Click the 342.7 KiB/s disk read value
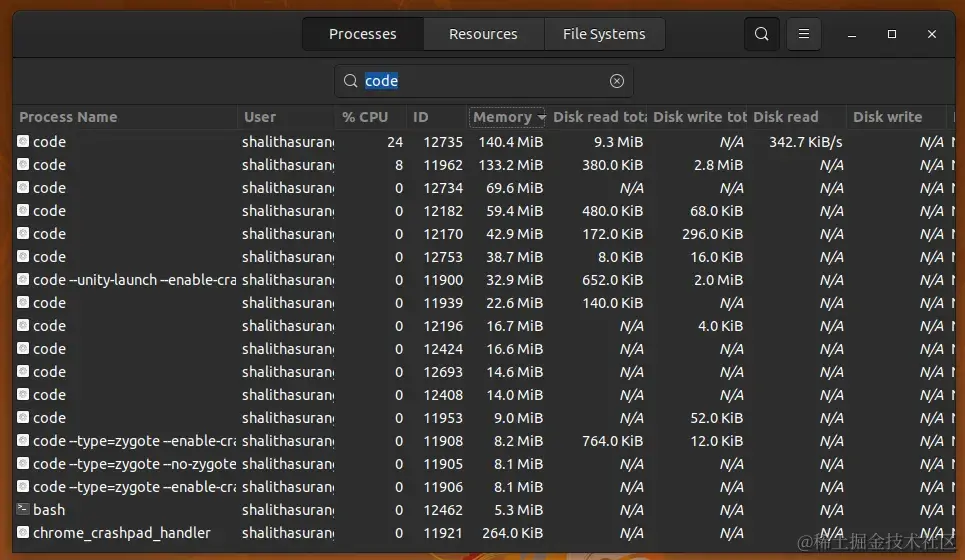 click(x=805, y=142)
